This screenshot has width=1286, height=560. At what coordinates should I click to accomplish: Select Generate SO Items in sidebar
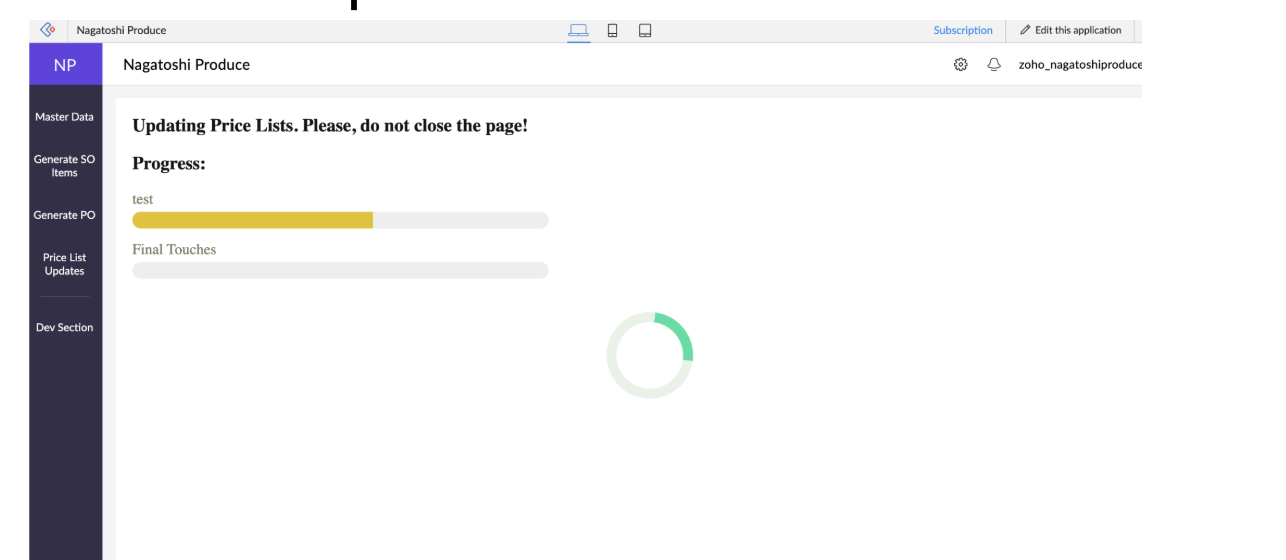(x=65, y=166)
